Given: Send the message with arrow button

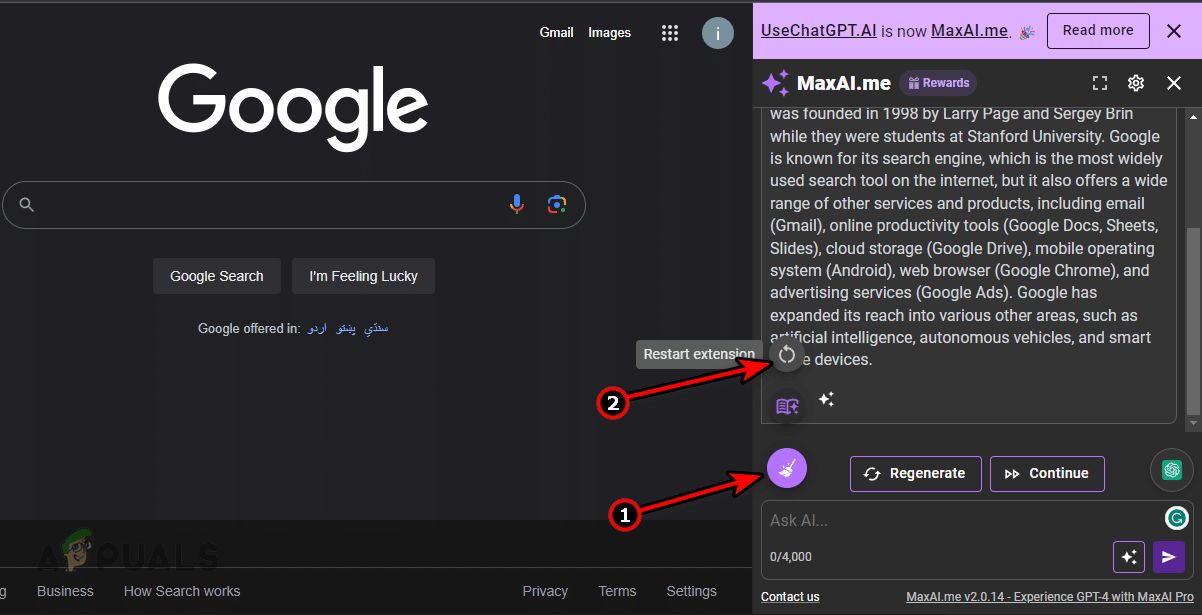Looking at the screenshot, I should 1169,557.
